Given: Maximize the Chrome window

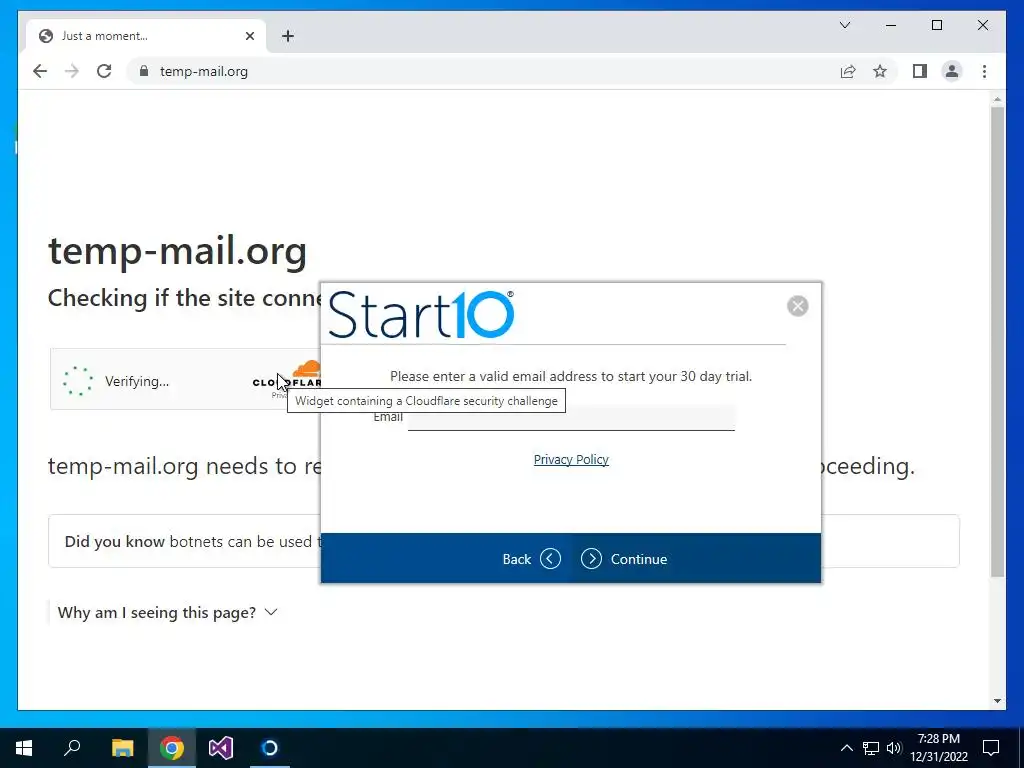Looking at the screenshot, I should tap(936, 25).
